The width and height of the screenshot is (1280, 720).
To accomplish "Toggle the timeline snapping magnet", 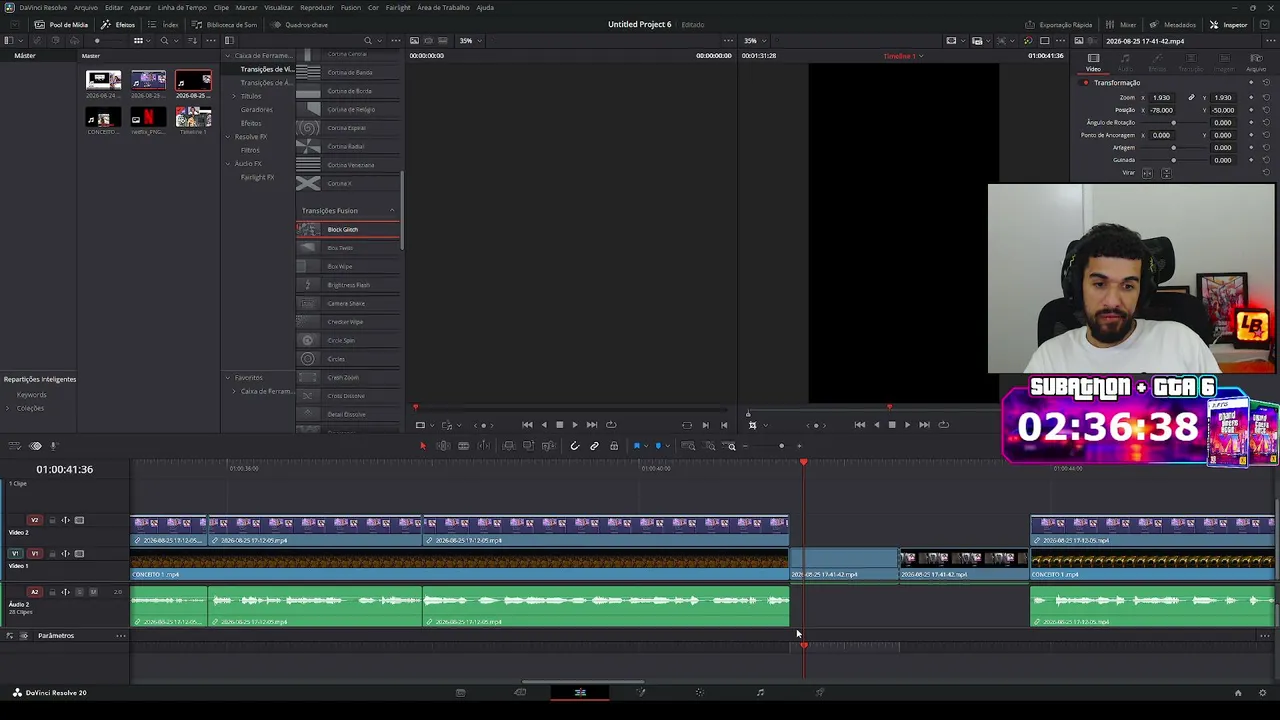I will pyautogui.click(x=574, y=446).
